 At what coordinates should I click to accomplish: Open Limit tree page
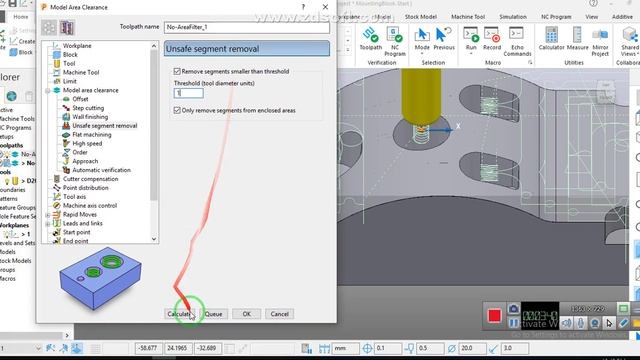coord(69,81)
